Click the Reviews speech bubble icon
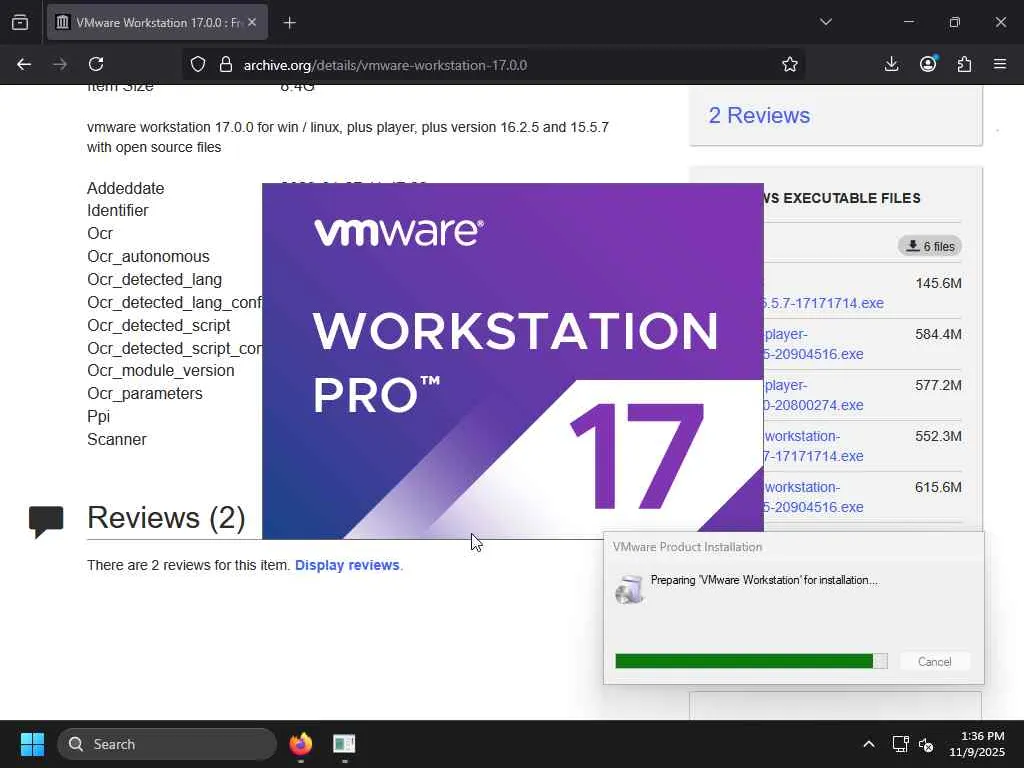Viewport: 1024px width, 768px height. click(46, 521)
